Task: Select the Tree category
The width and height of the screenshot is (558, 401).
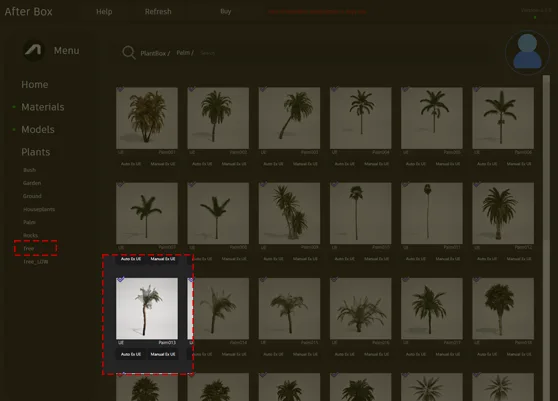Action: click(x=29, y=248)
